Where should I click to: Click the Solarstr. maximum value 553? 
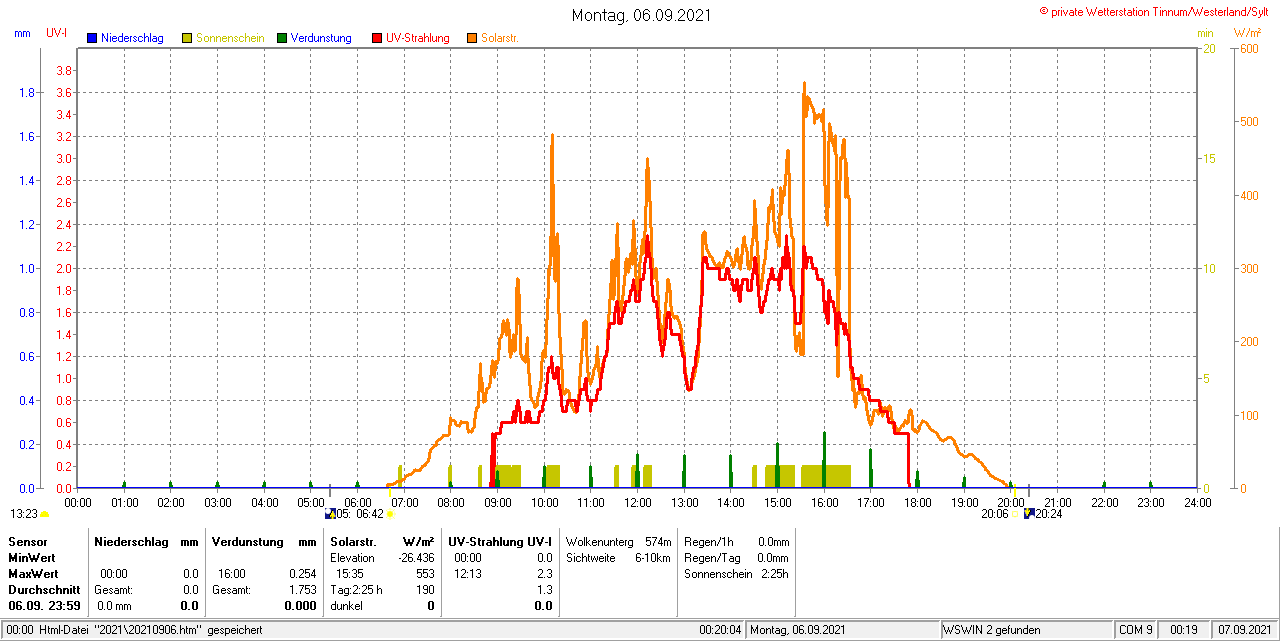[x=425, y=574]
